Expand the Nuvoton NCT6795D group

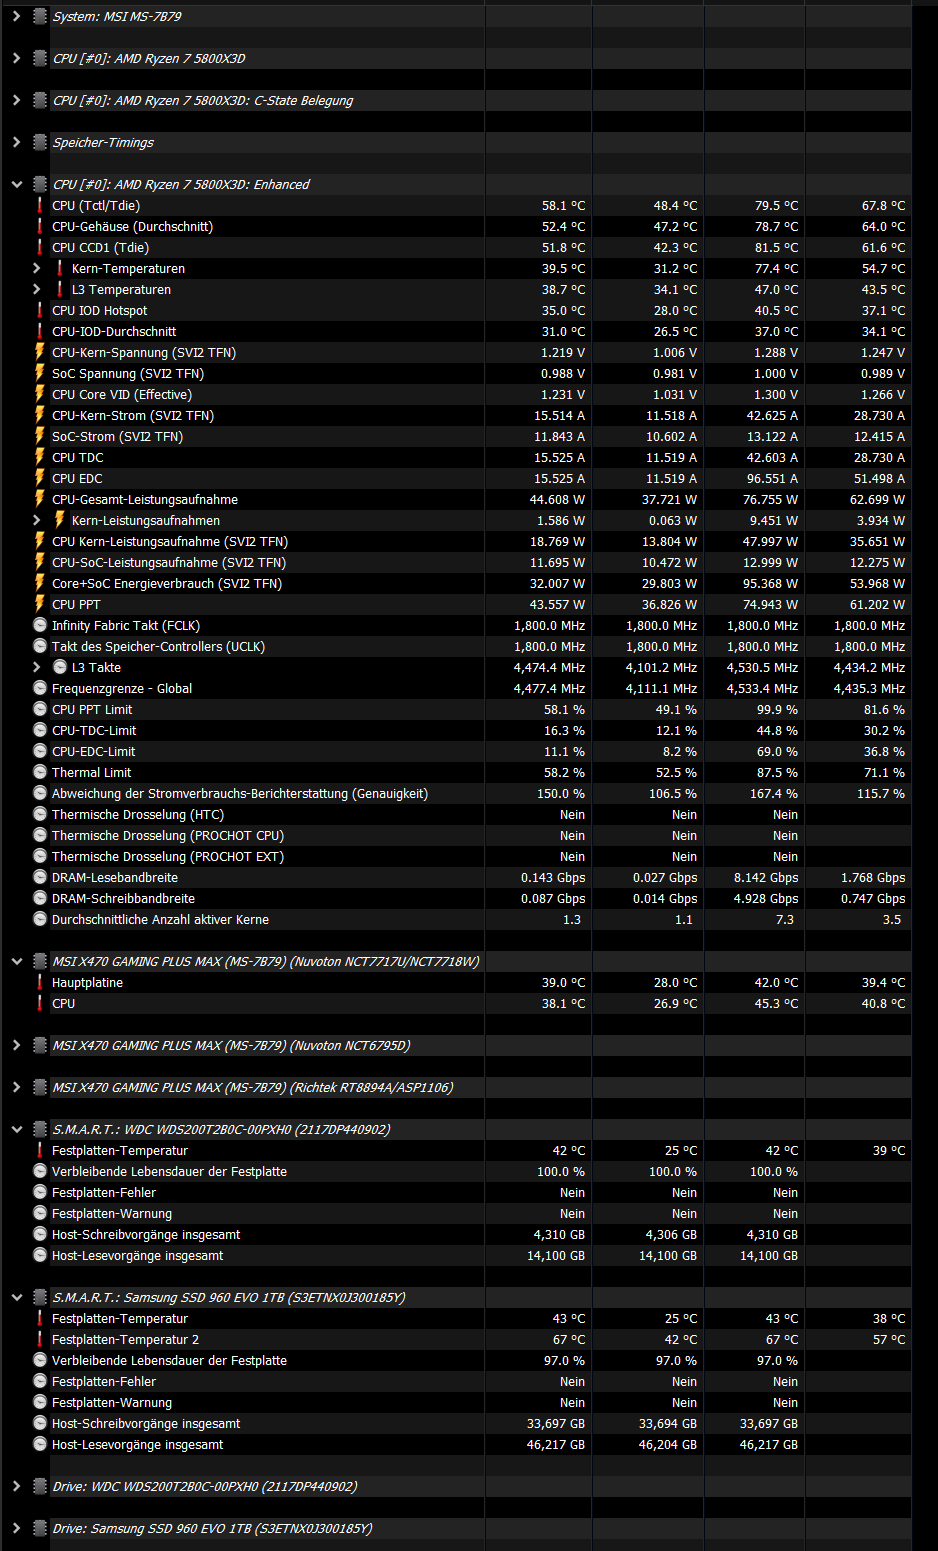point(16,1045)
